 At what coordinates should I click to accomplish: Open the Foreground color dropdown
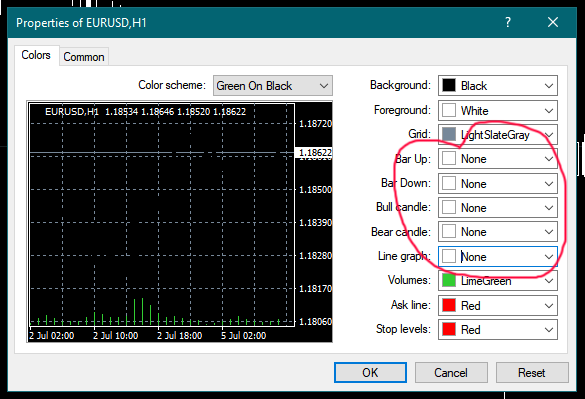(x=498, y=110)
